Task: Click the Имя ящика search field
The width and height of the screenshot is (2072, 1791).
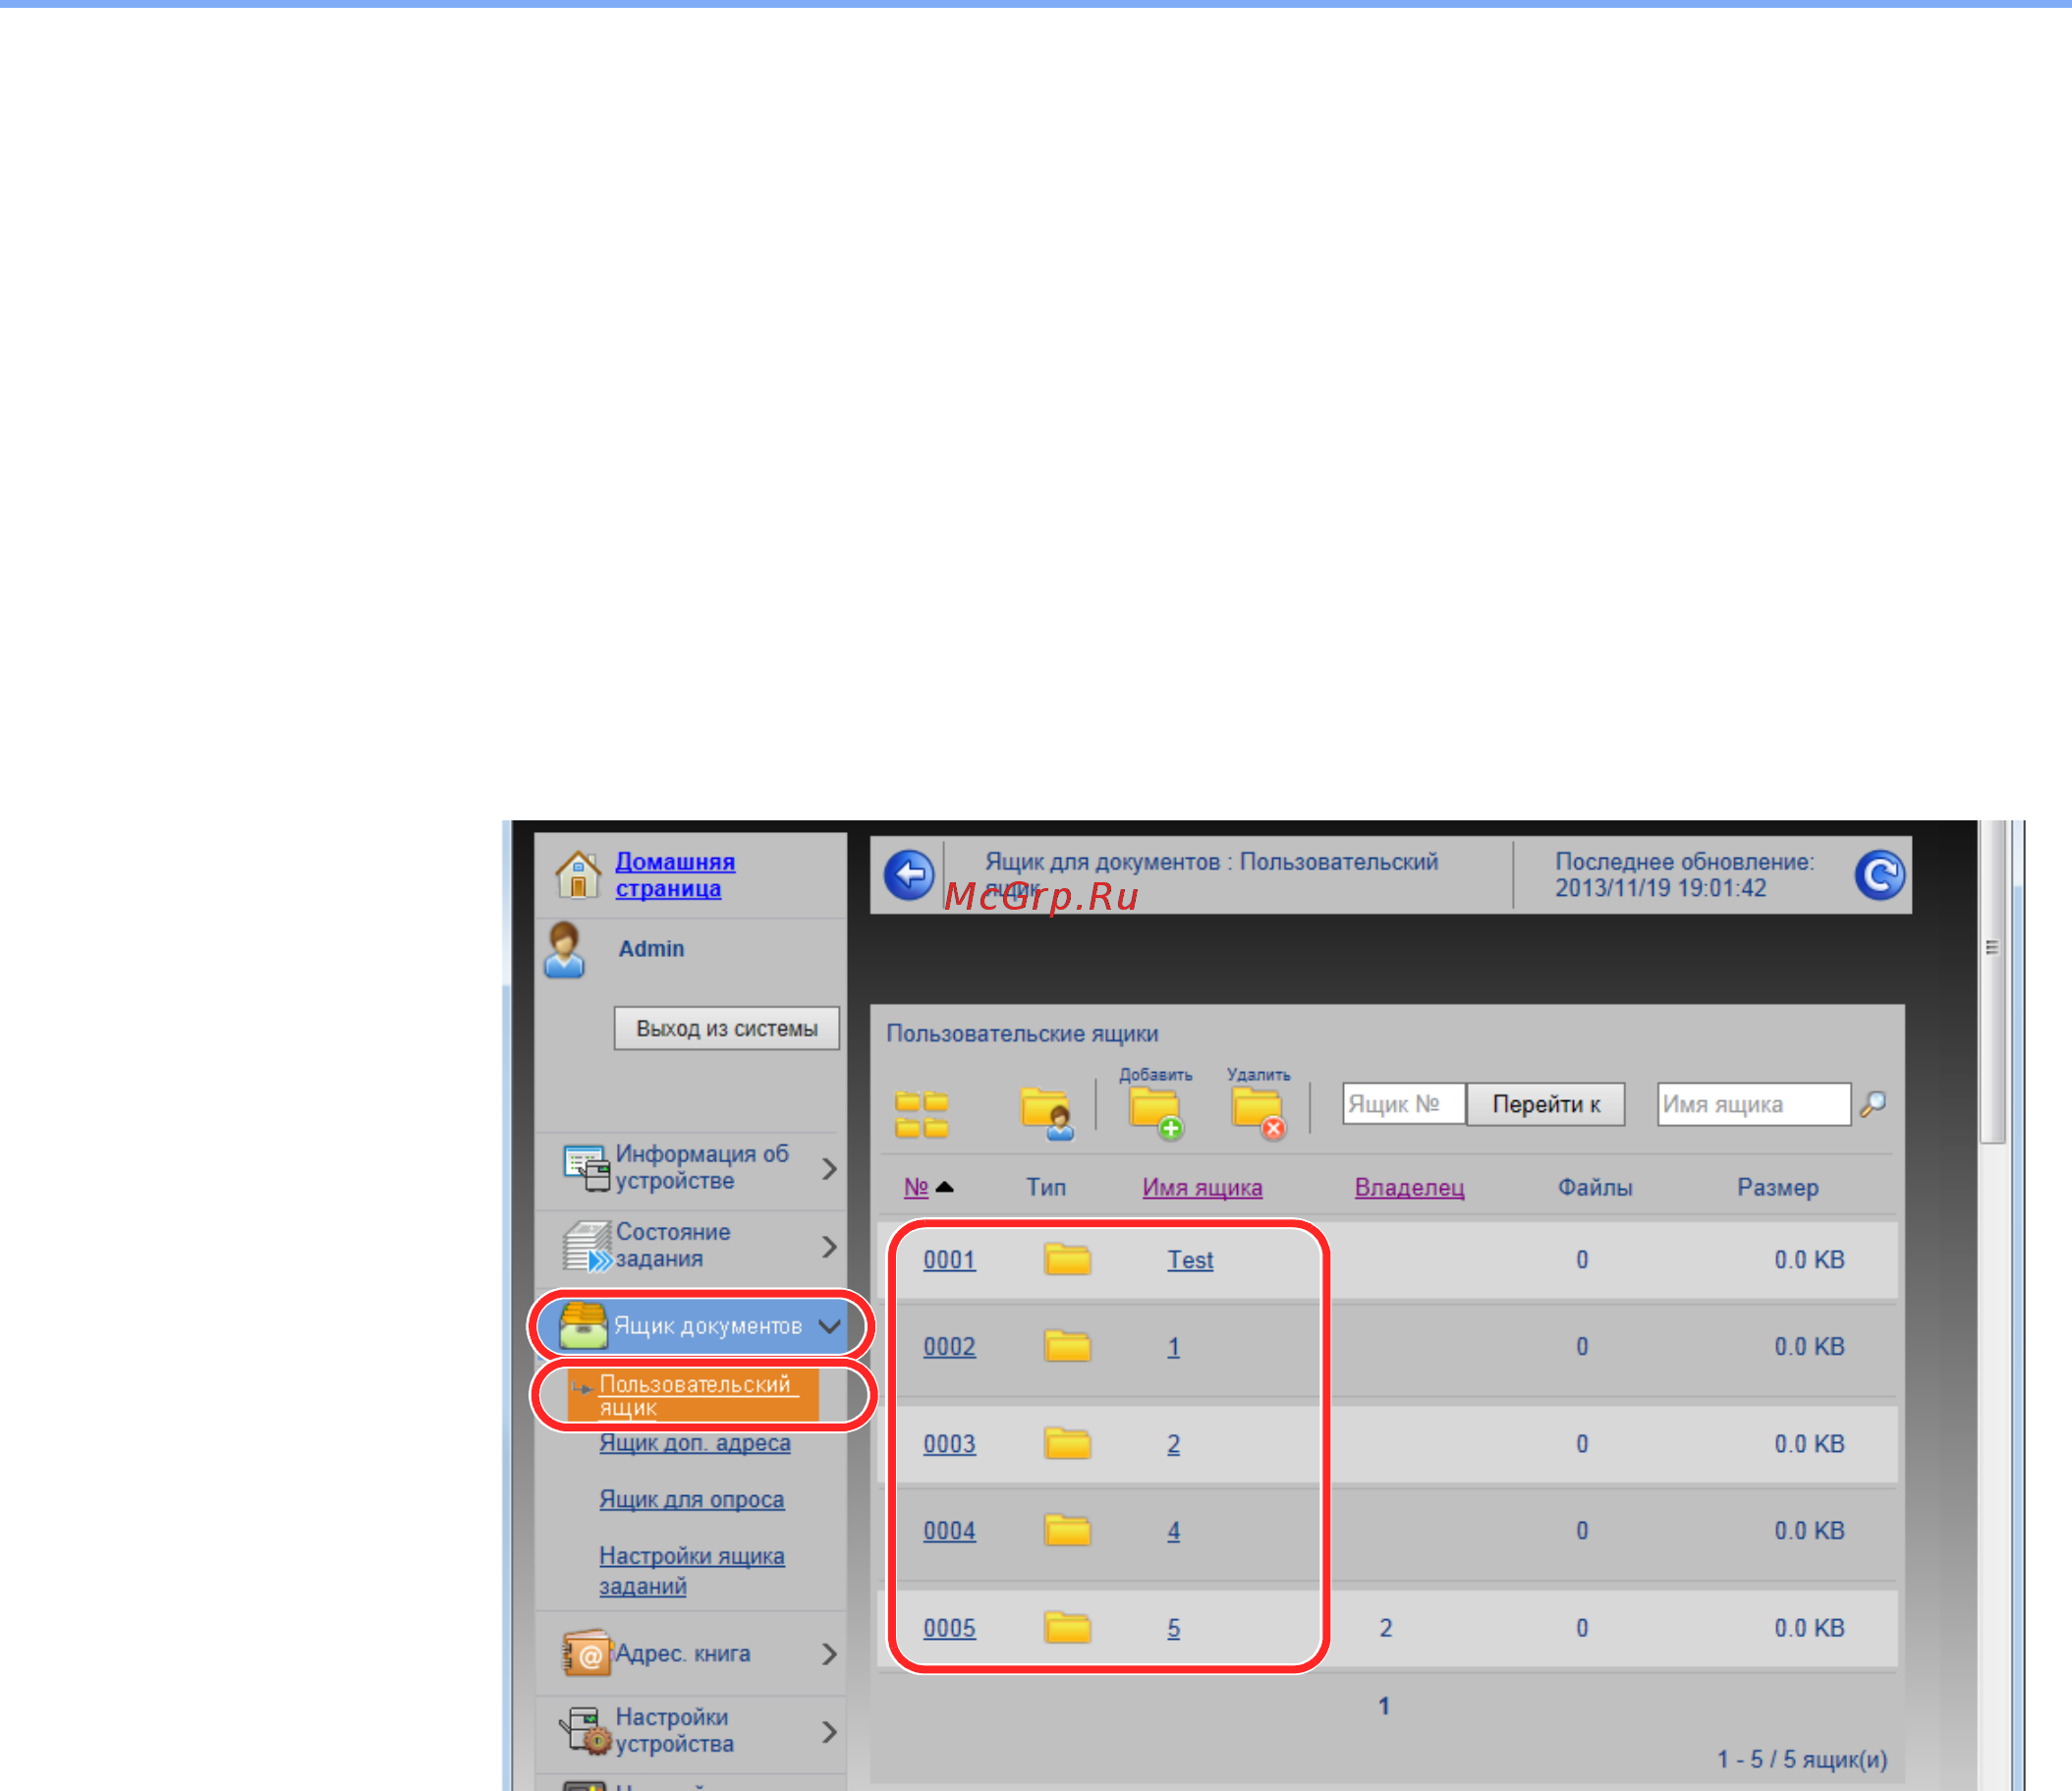Action: tap(1754, 1104)
